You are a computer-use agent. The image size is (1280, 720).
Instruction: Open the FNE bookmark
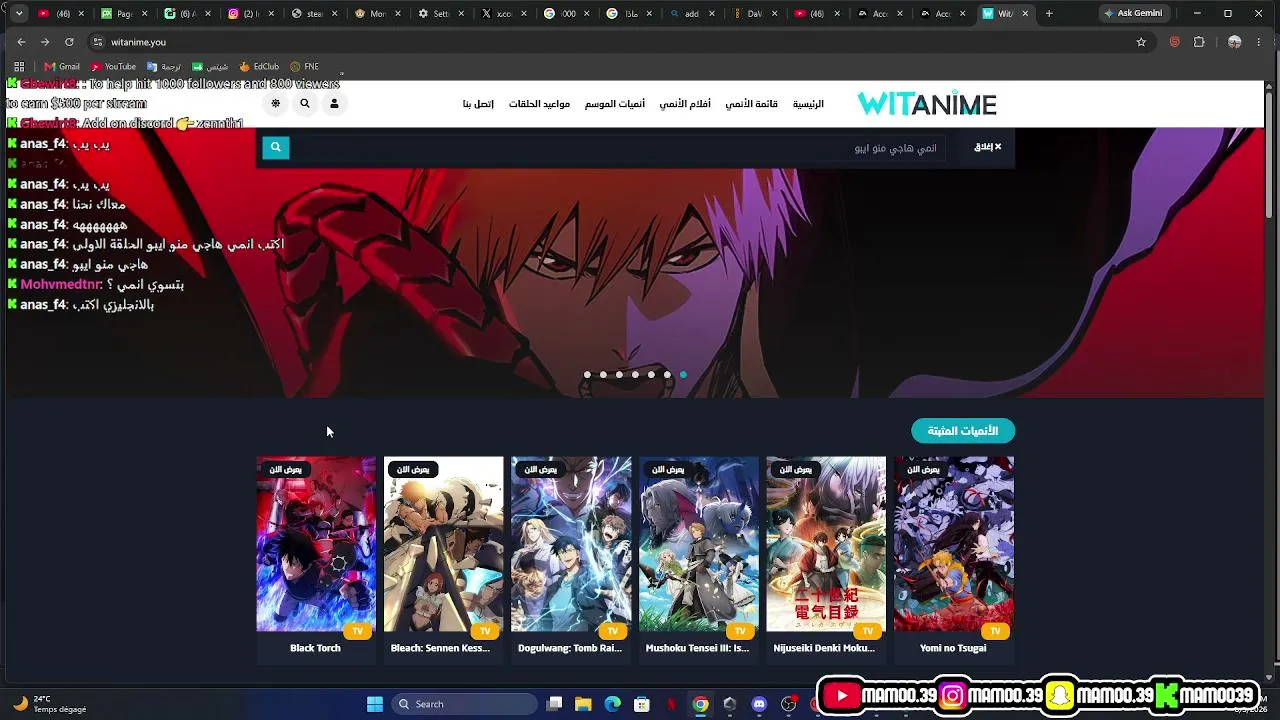coord(304,67)
